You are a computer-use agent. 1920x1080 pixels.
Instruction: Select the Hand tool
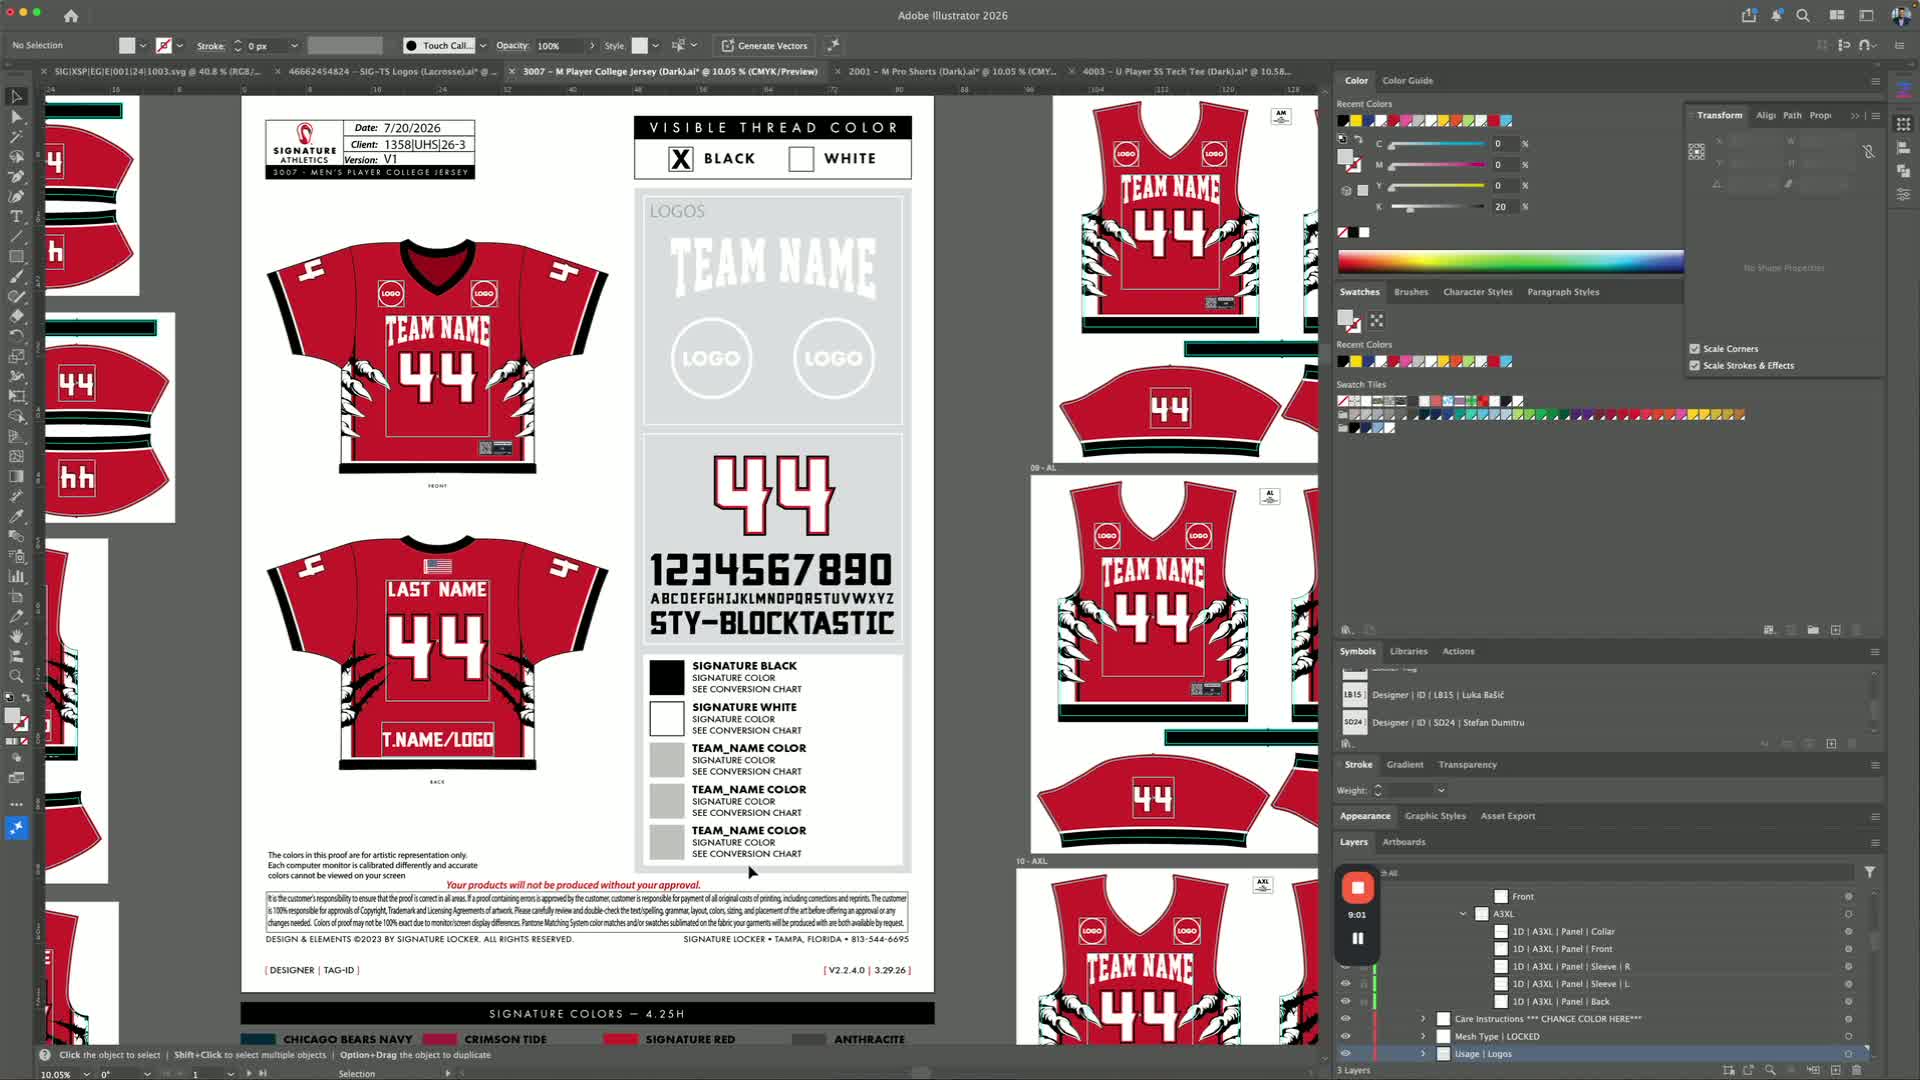(x=16, y=636)
